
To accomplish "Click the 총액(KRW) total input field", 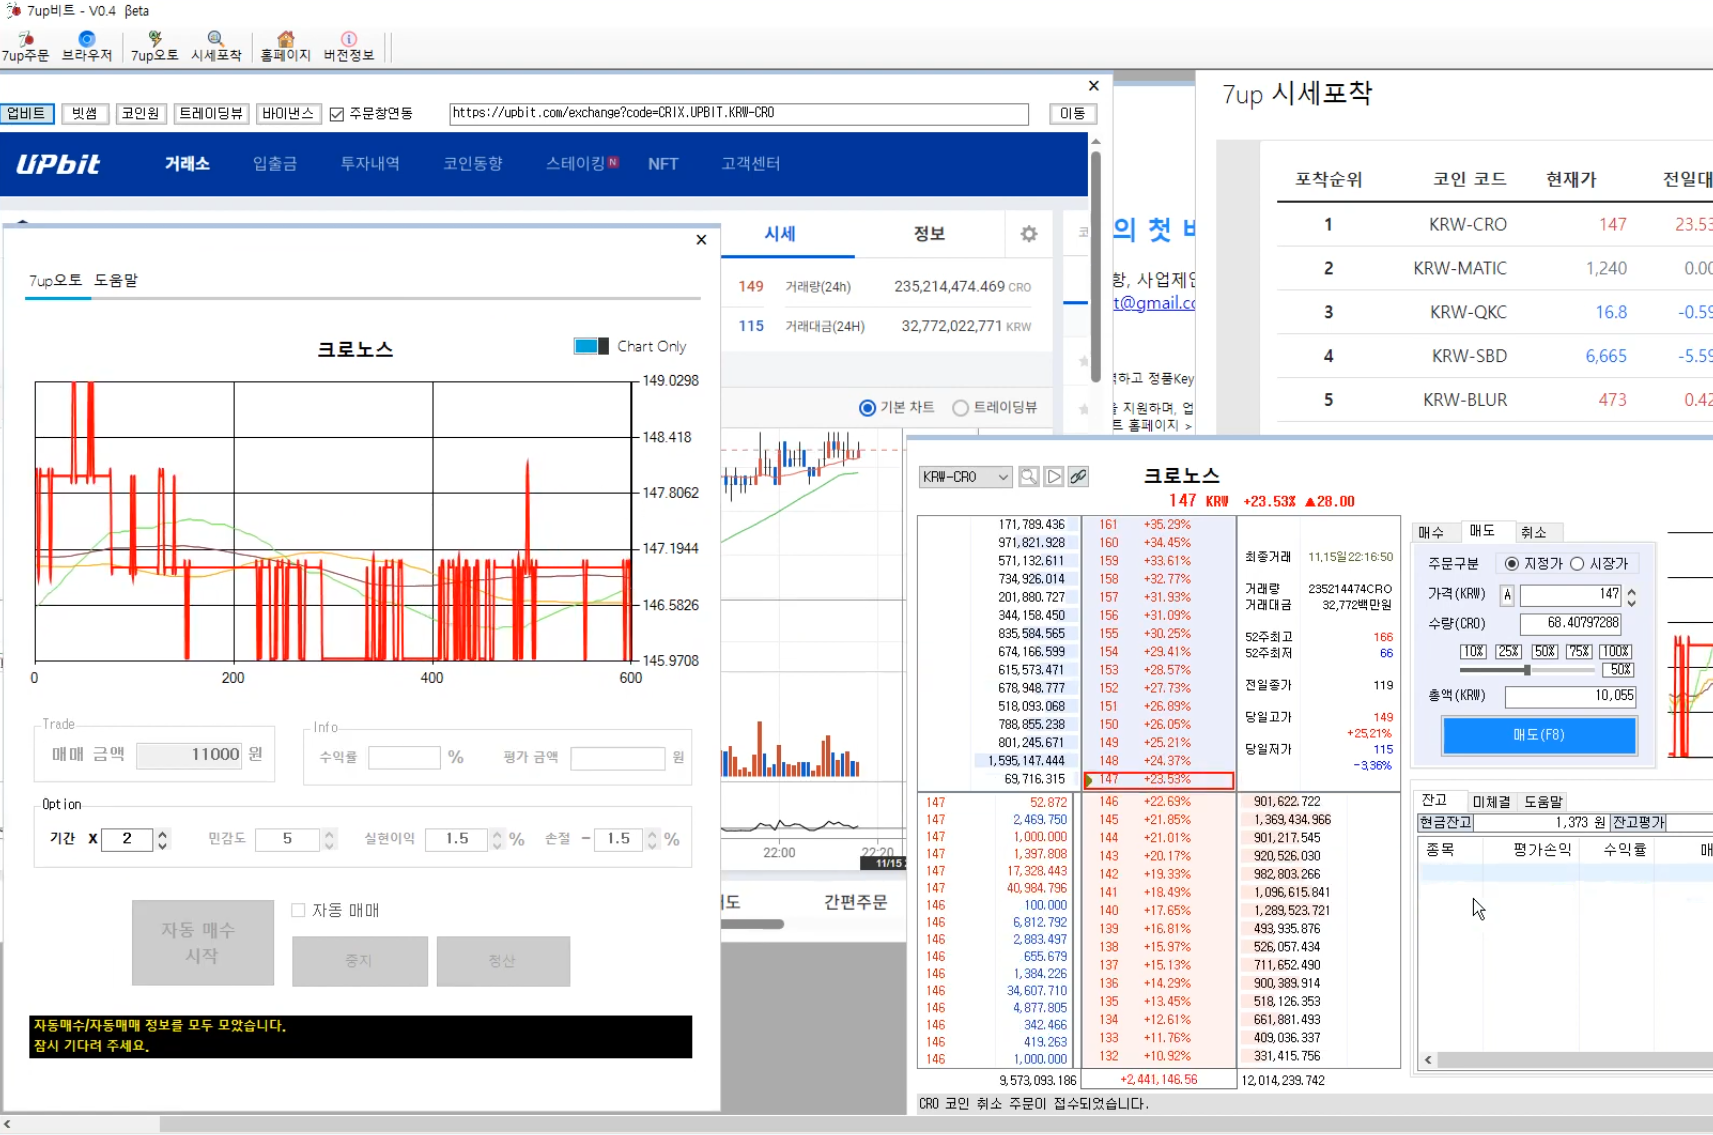I will tap(1571, 696).
